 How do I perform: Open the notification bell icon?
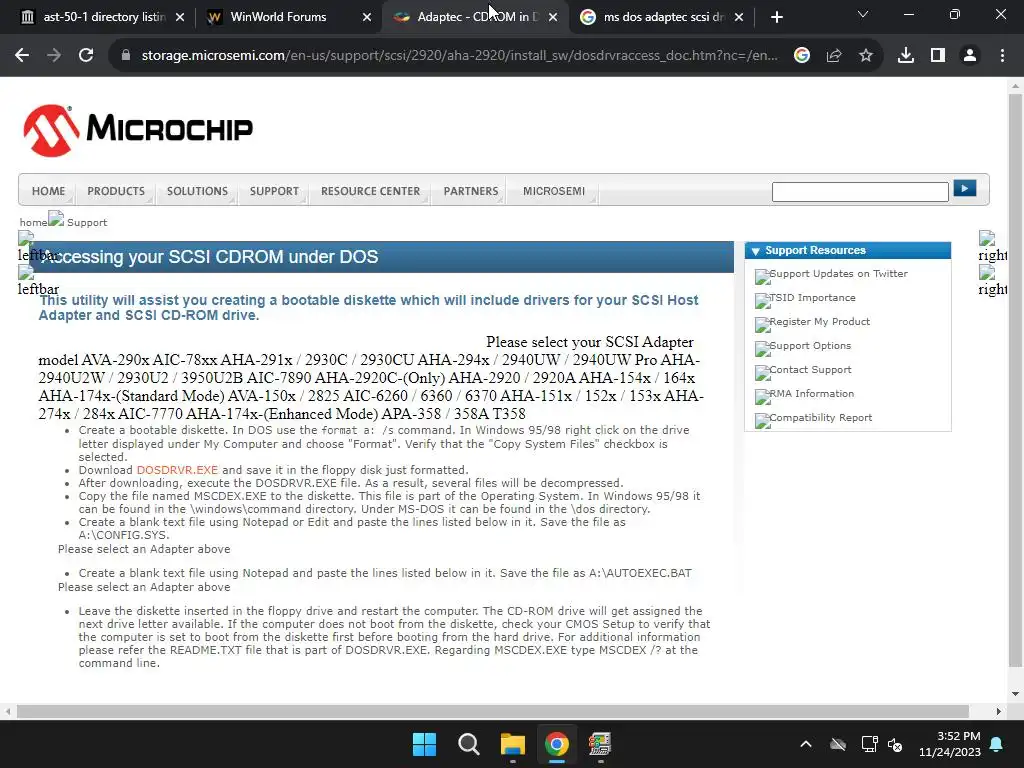pos(997,744)
